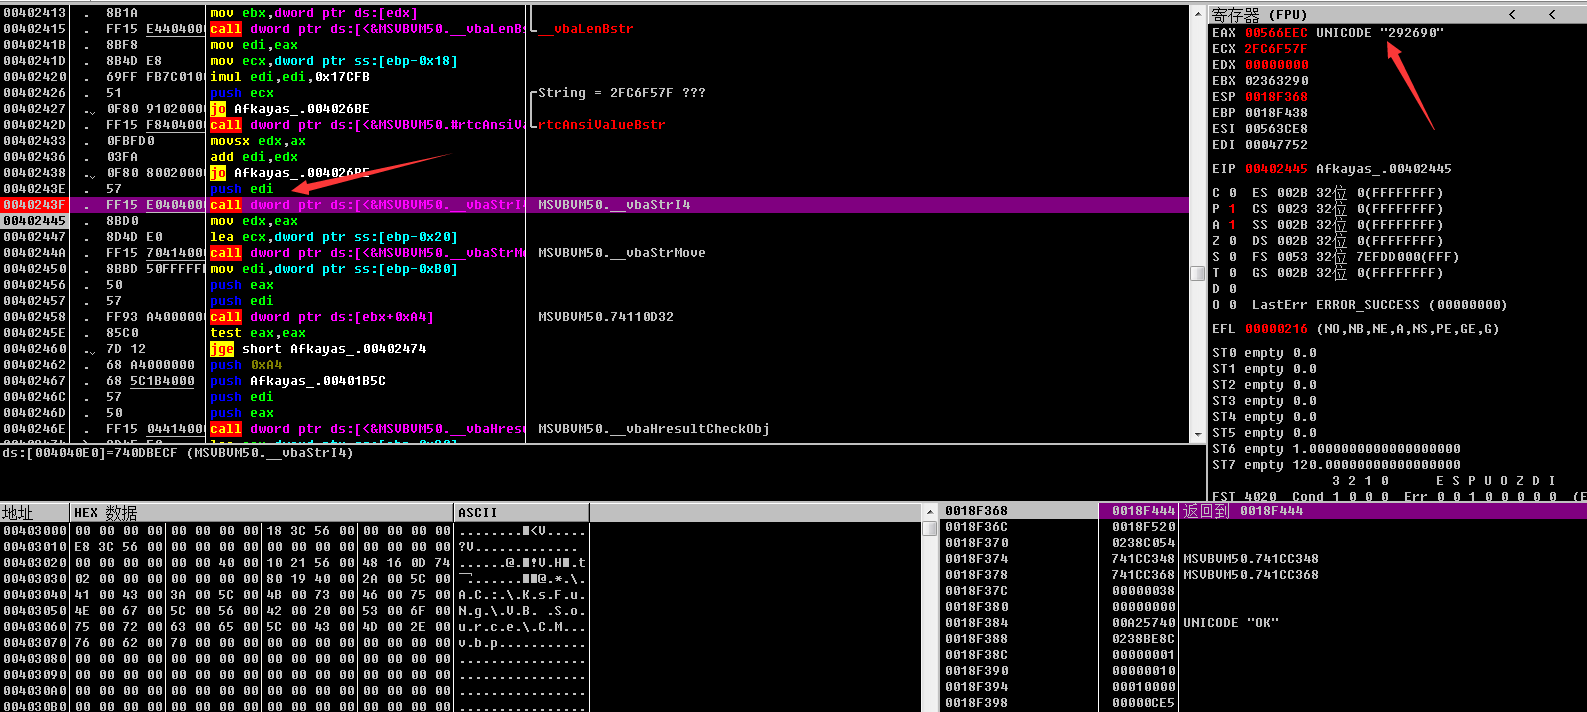Select the call __vbaLenBstr instruction at 00402415

367,29
